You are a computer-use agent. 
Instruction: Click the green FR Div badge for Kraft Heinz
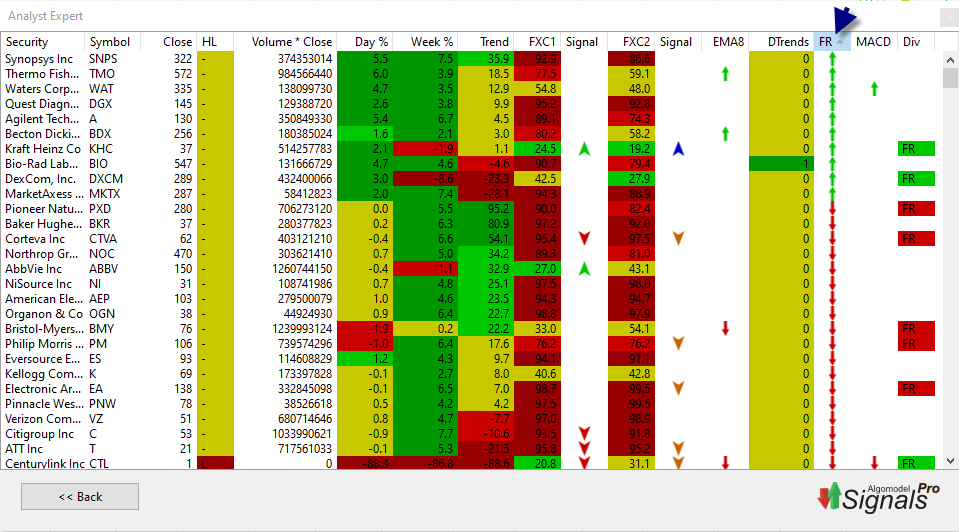click(x=916, y=149)
